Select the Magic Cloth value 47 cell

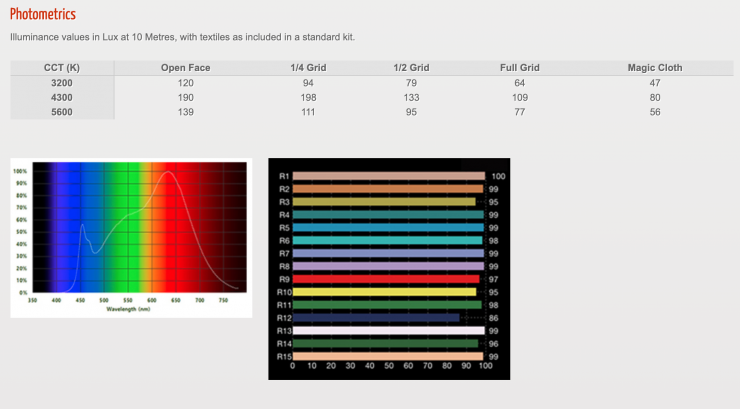pos(655,83)
